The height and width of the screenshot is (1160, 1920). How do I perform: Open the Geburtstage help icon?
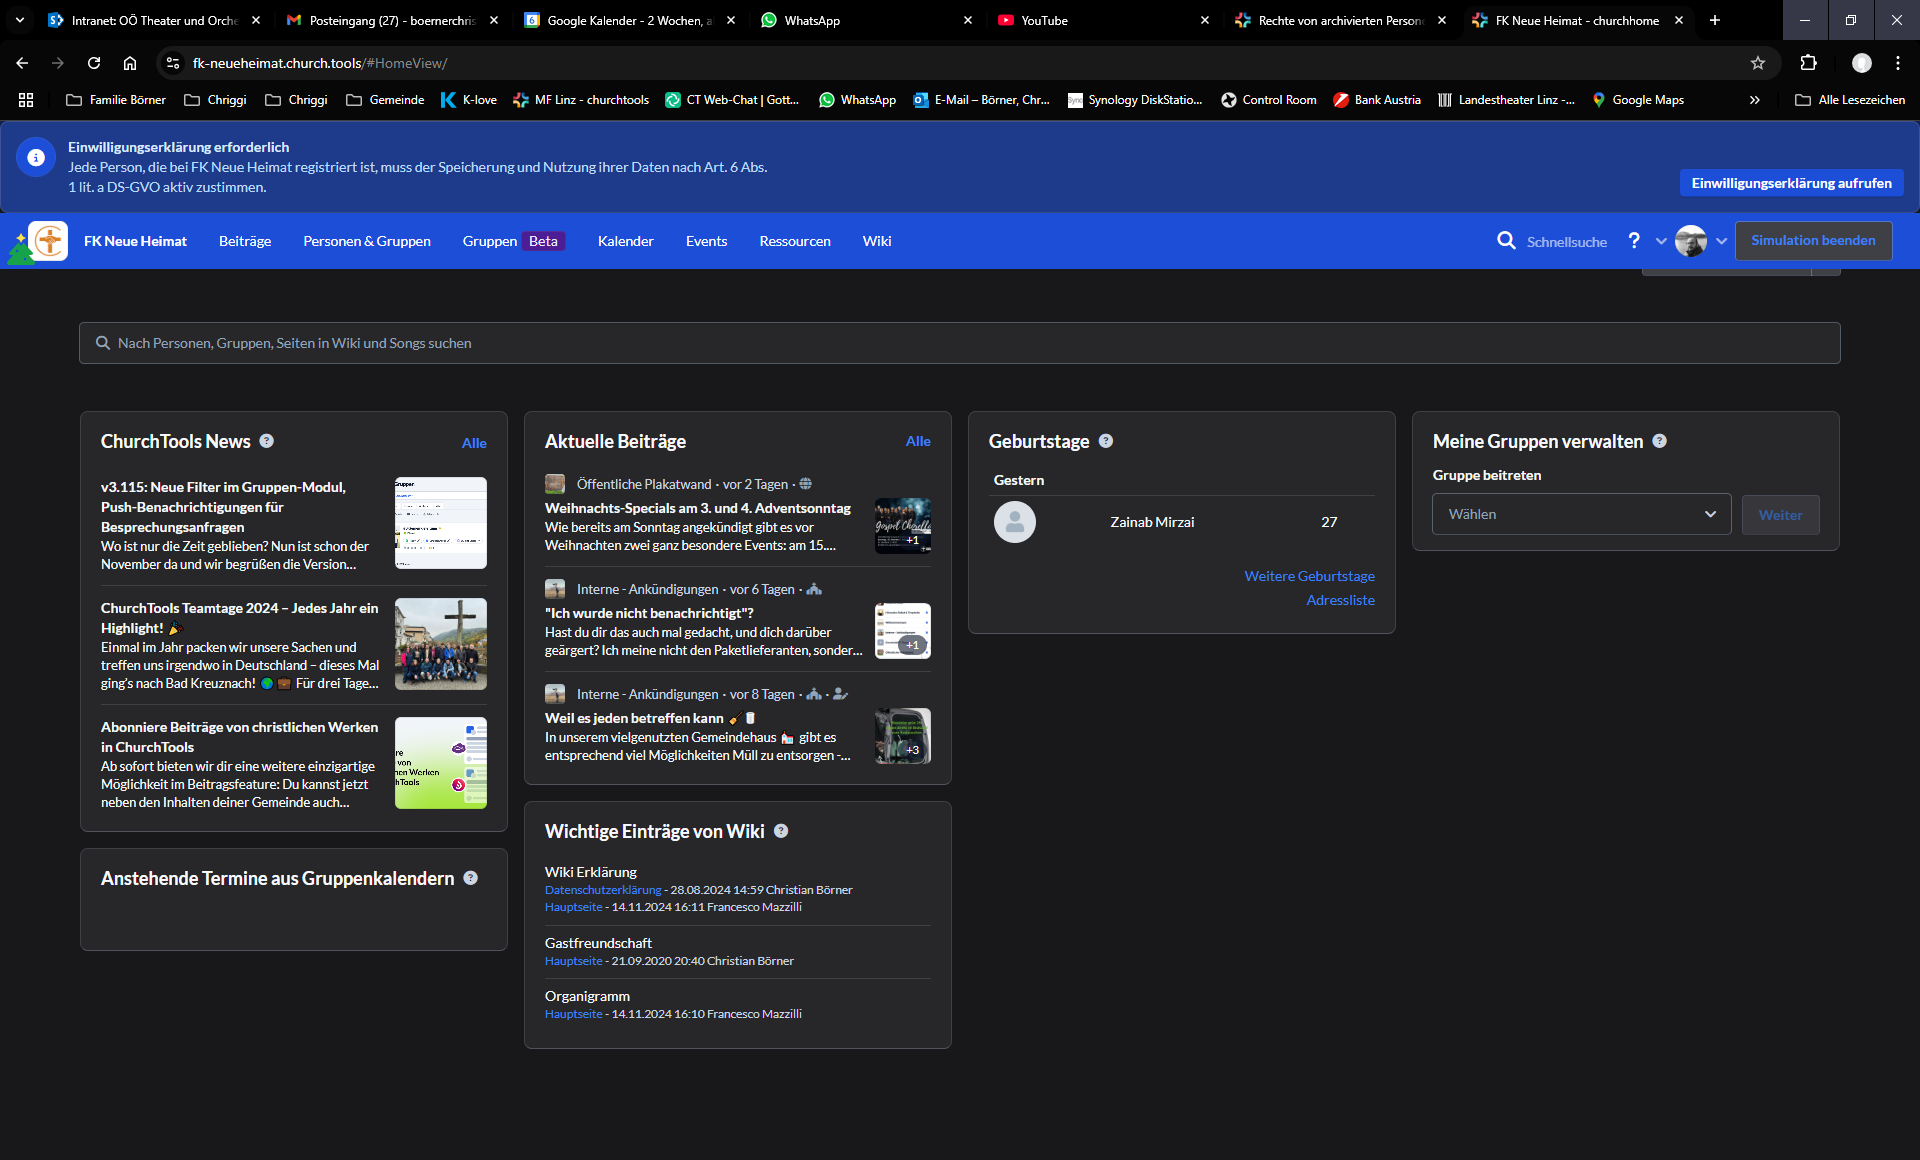(x=1106, y=441)
